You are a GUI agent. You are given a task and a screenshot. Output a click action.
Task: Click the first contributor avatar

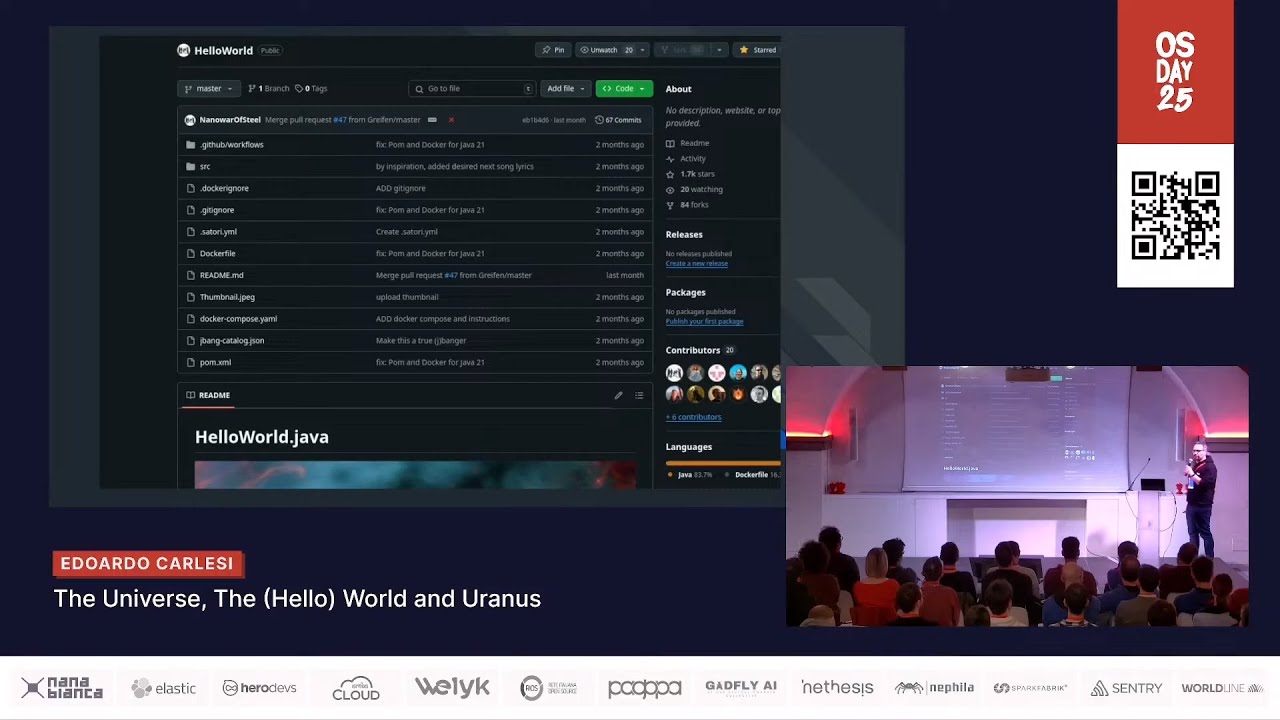pyautogui.click(x=674, y=373)
